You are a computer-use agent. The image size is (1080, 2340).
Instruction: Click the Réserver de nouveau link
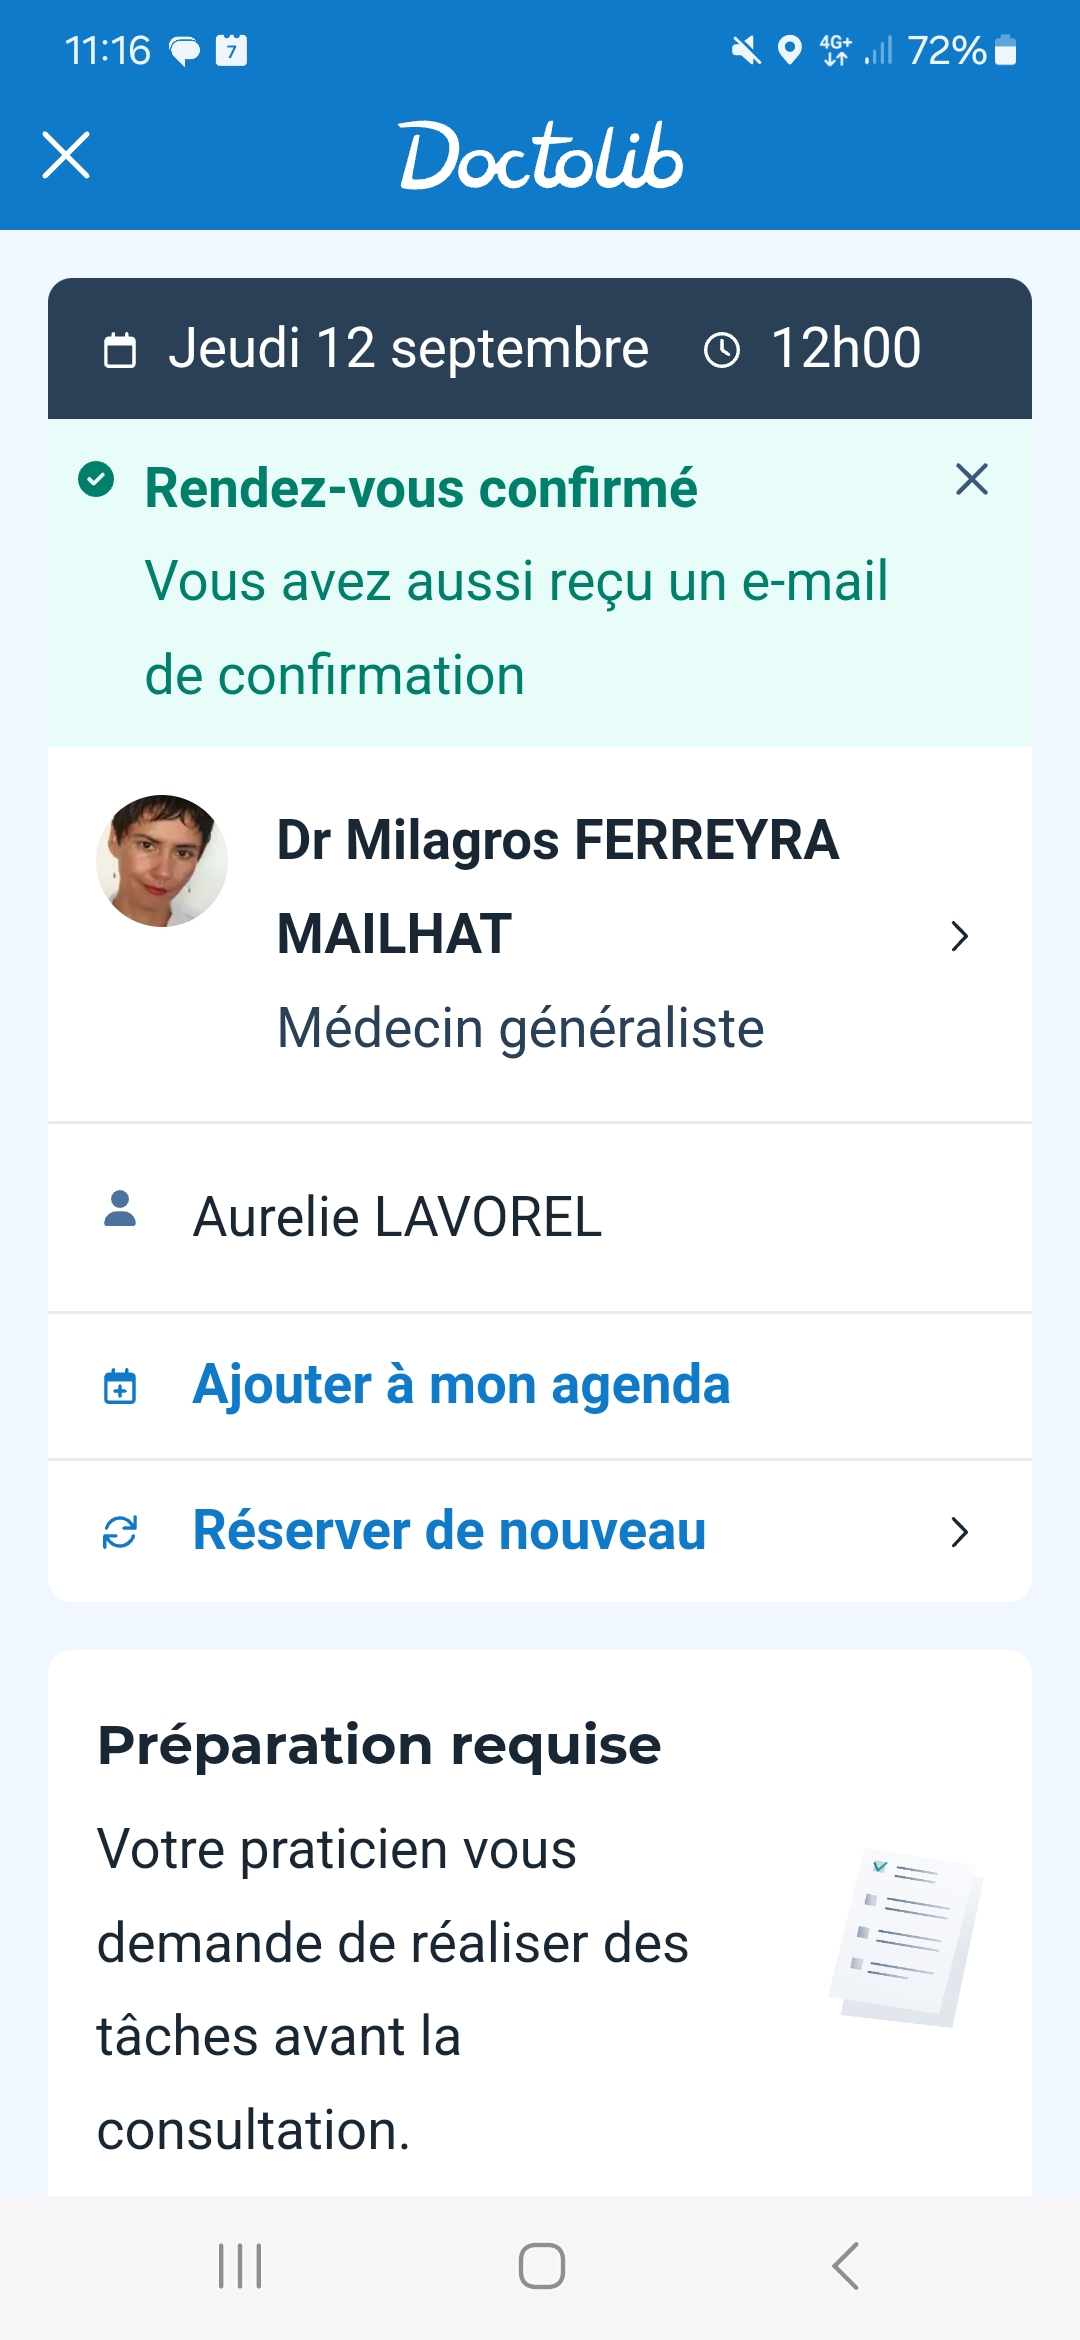pyautogui.click(x=449, y=1531)
